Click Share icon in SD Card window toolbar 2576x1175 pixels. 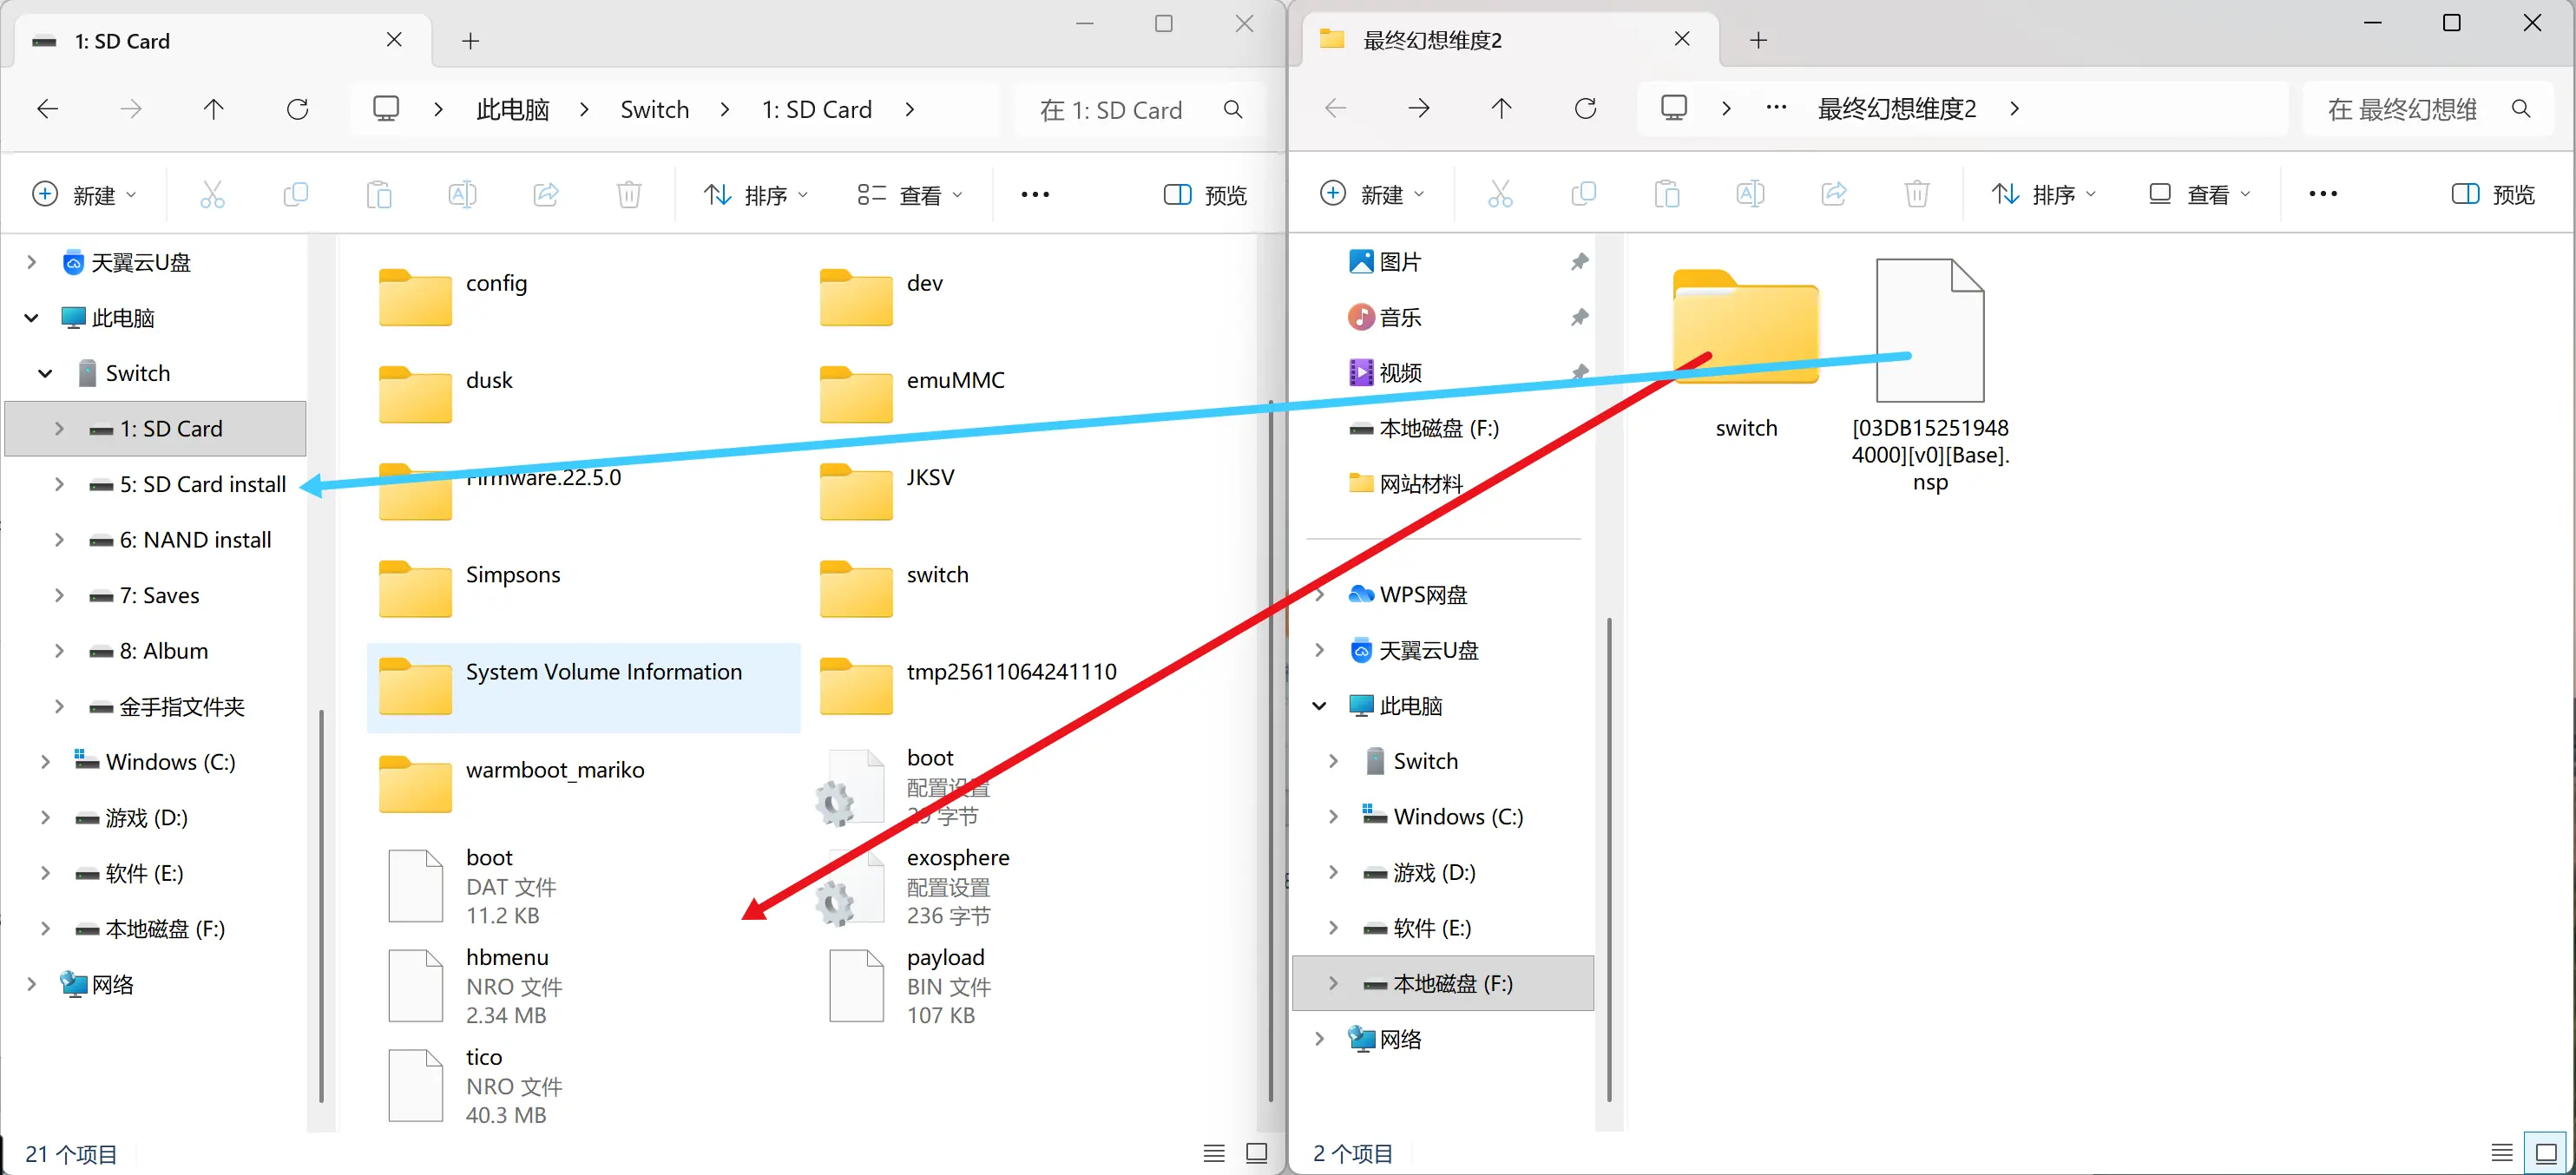(x=546, y=194)
